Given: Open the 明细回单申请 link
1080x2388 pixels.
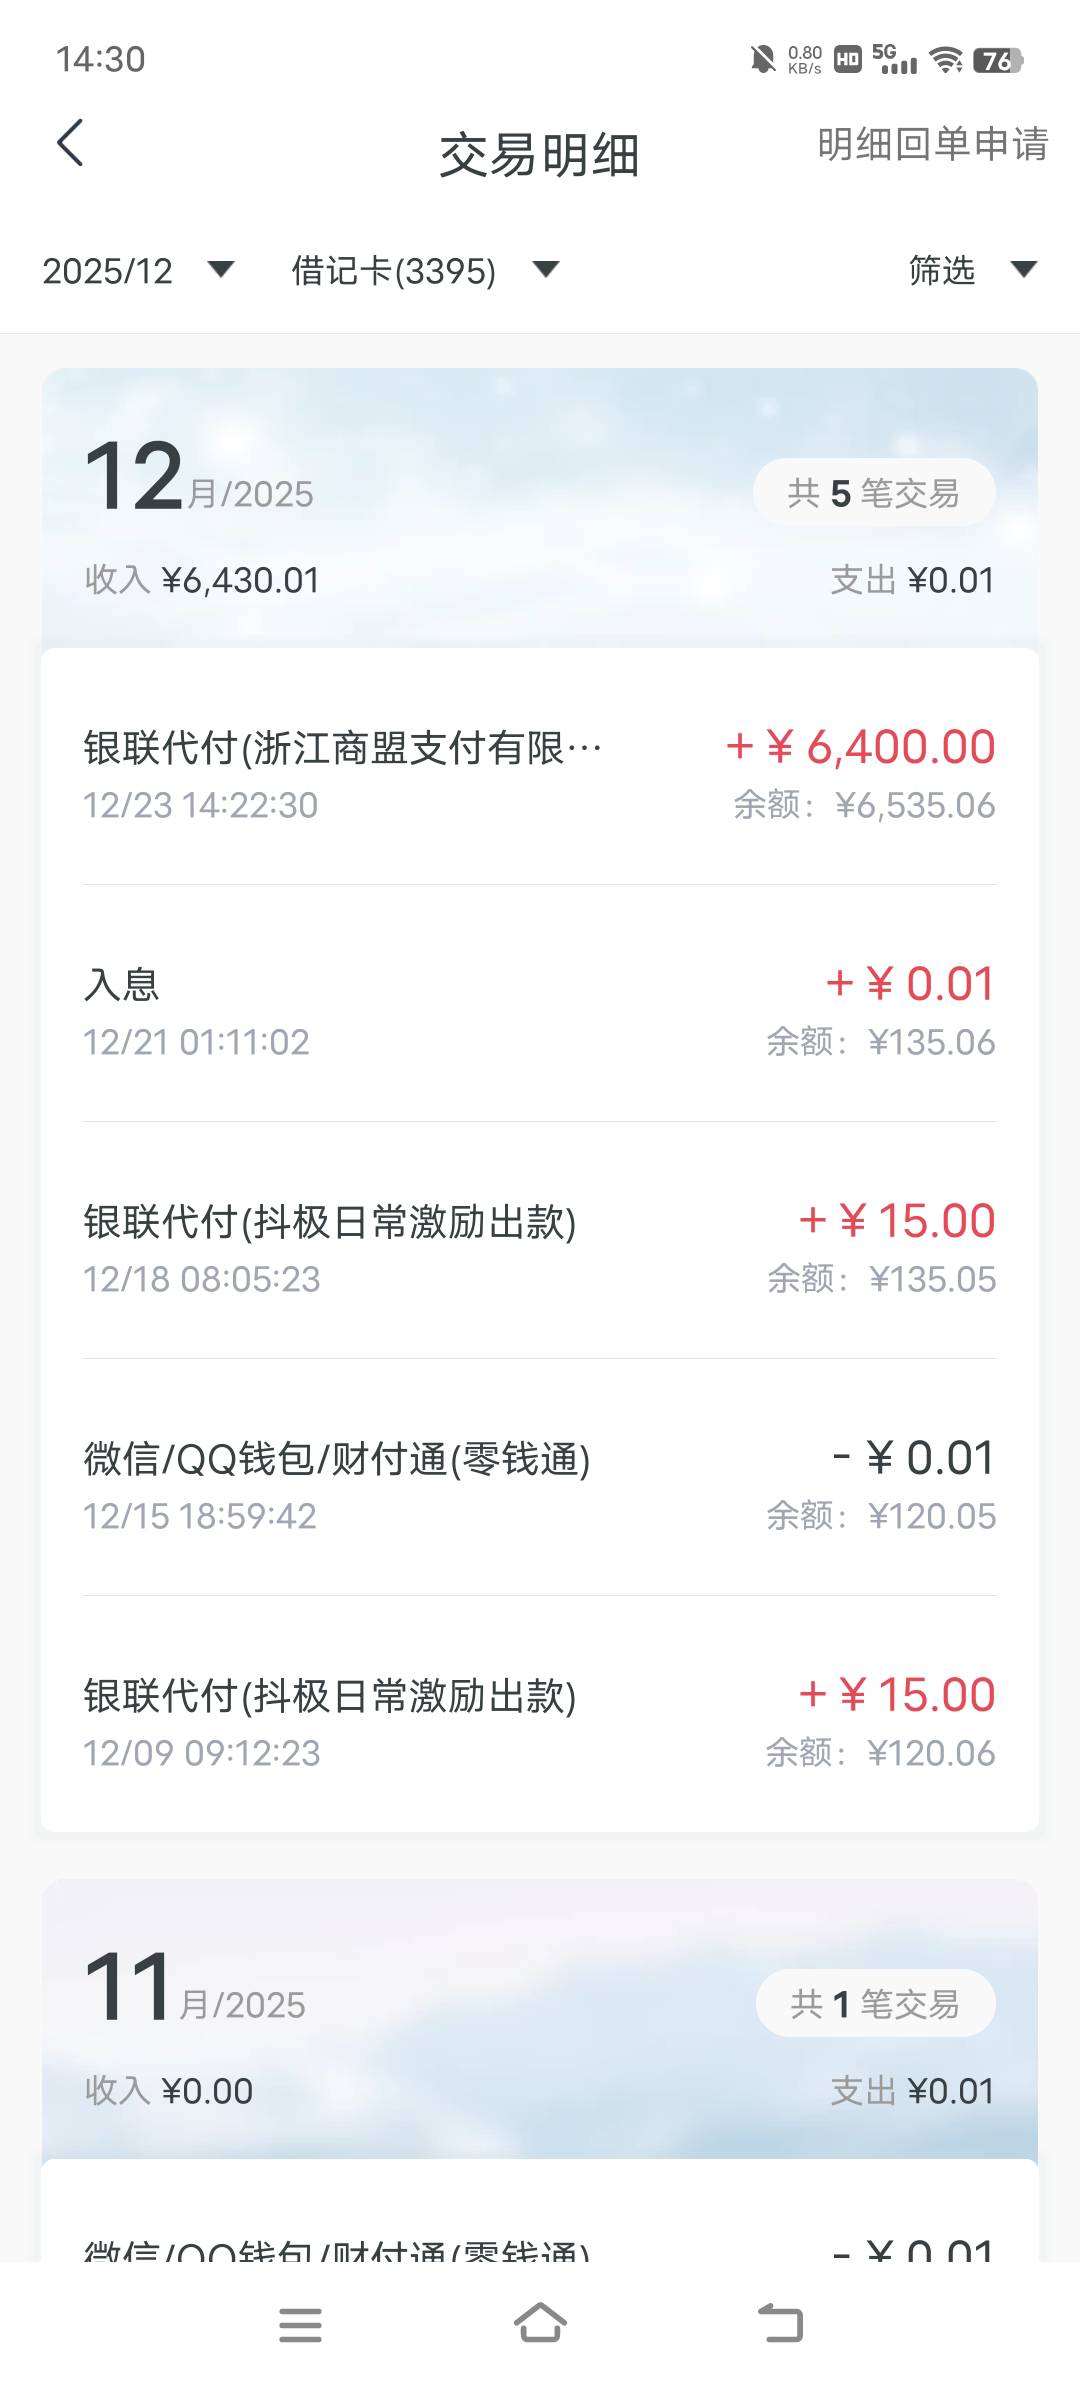Looking at the screenshot, I should click(x=932, y=145).
